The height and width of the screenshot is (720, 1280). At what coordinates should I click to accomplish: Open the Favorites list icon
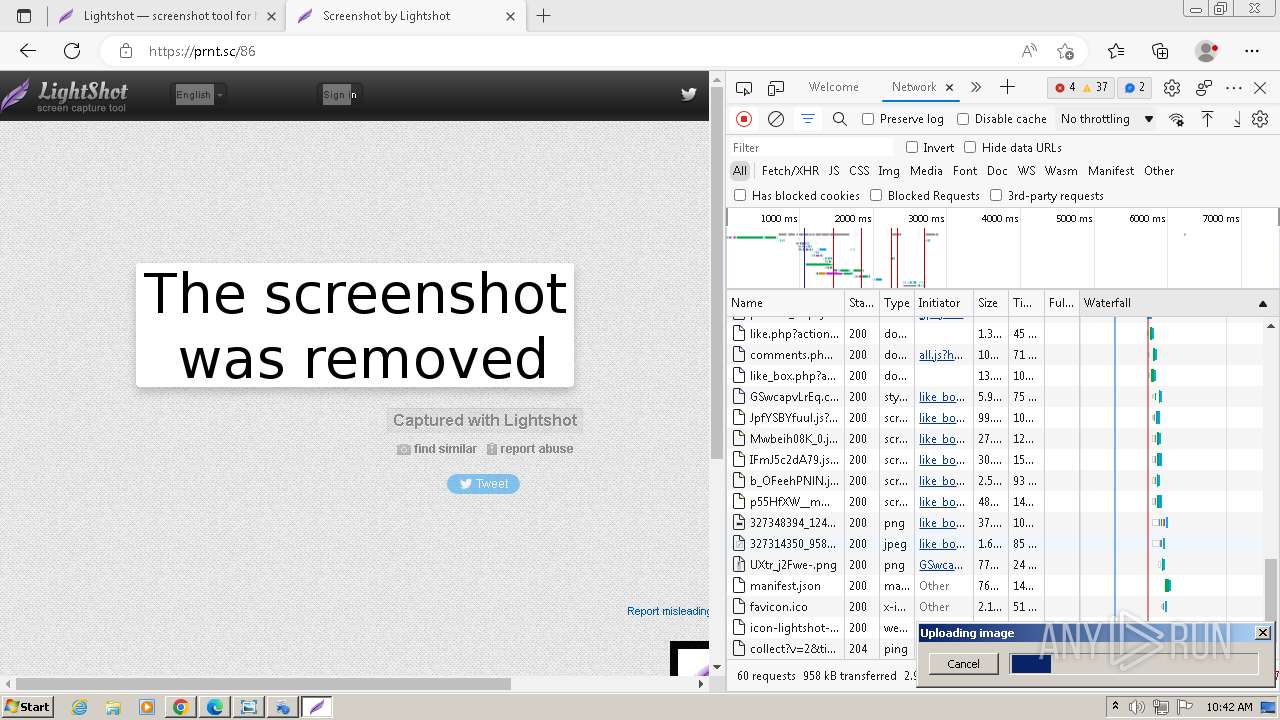pyautogui.click(x=1116, y=51)
